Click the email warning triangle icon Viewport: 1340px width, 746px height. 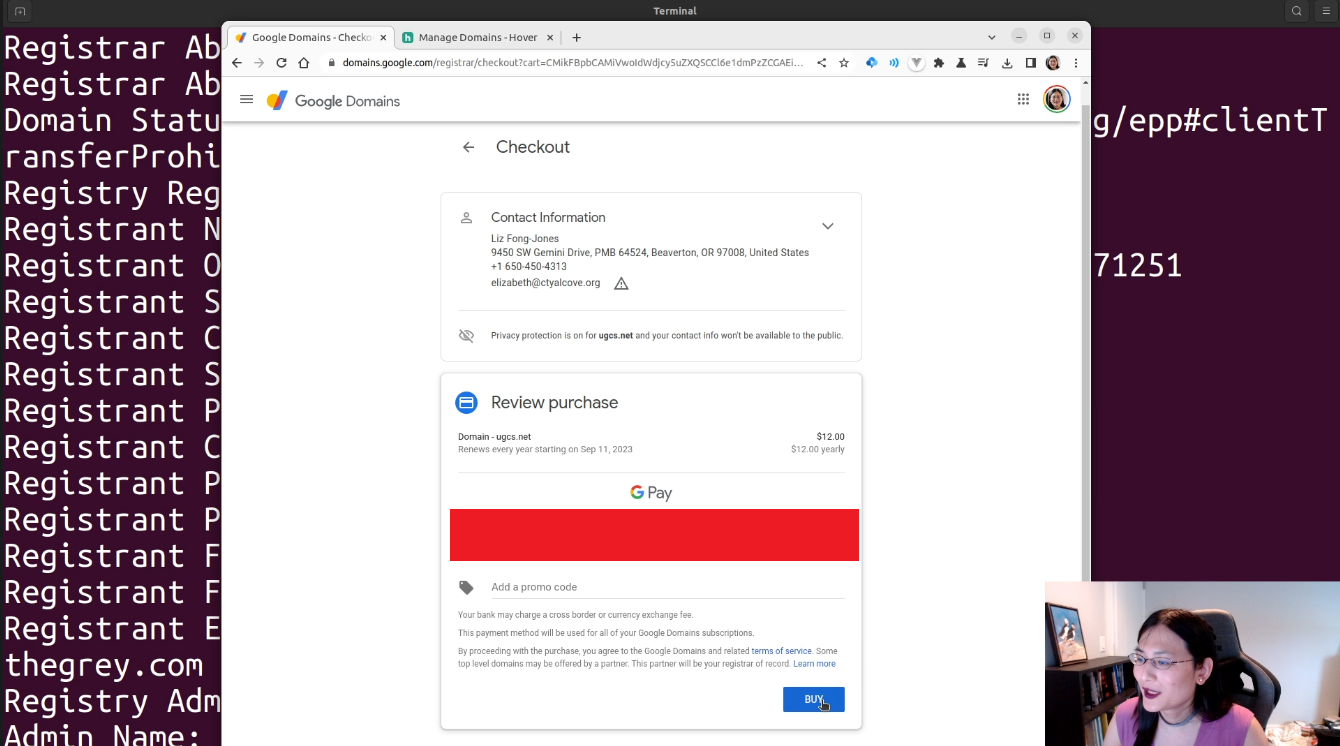[x=621, y=283]
